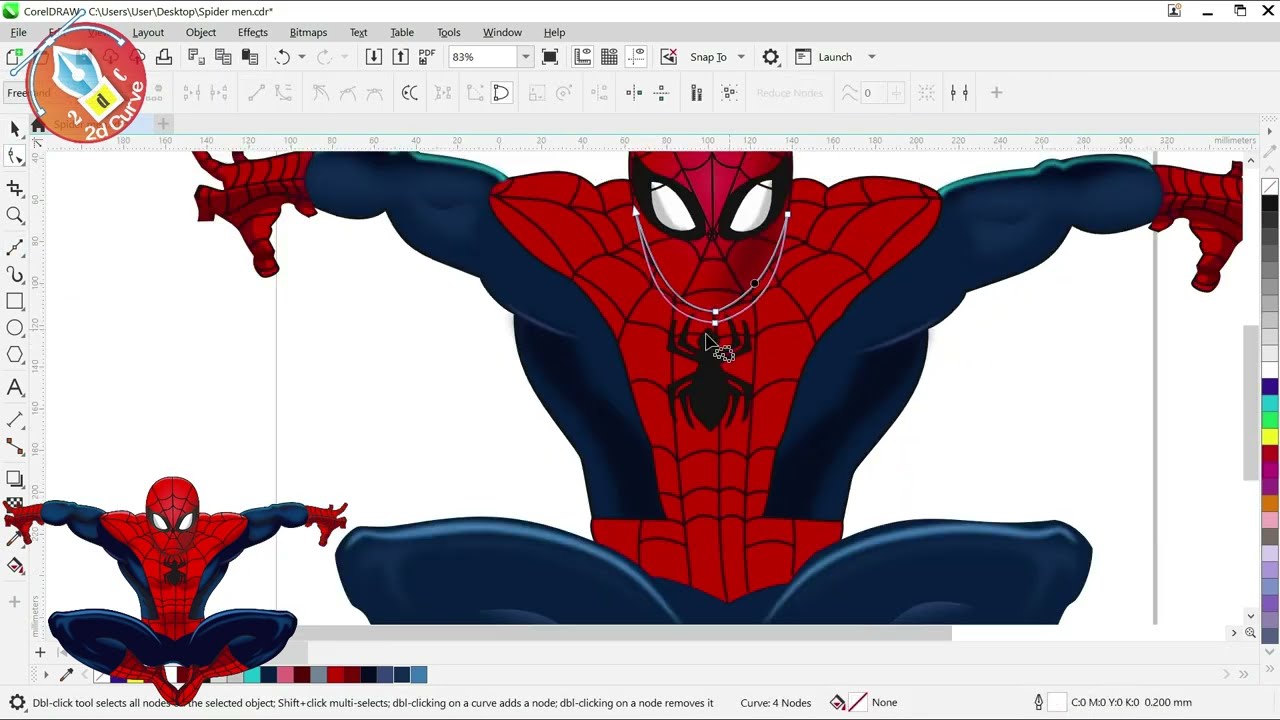Open the Bitmaps menu

coord(308,32)
